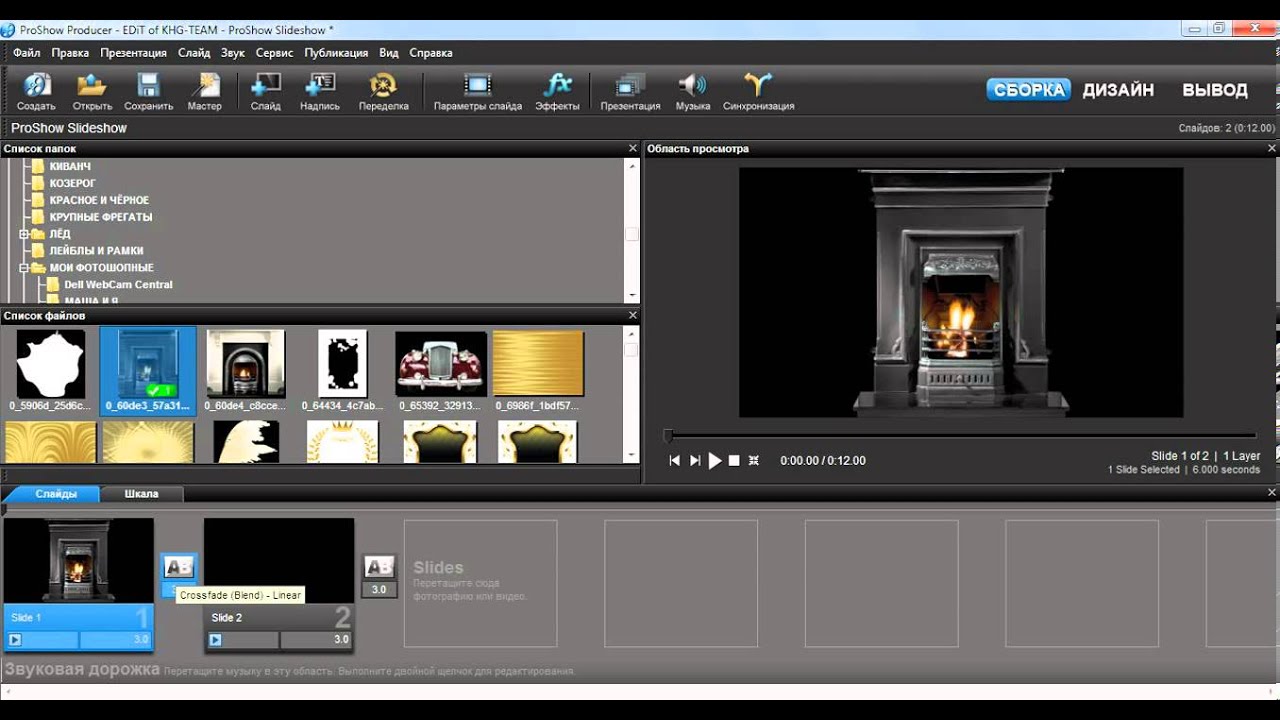Save the show with Сохранить icon
Image resolution: width=1280 pixels, height=720 pixels.
tap(149, 90)
